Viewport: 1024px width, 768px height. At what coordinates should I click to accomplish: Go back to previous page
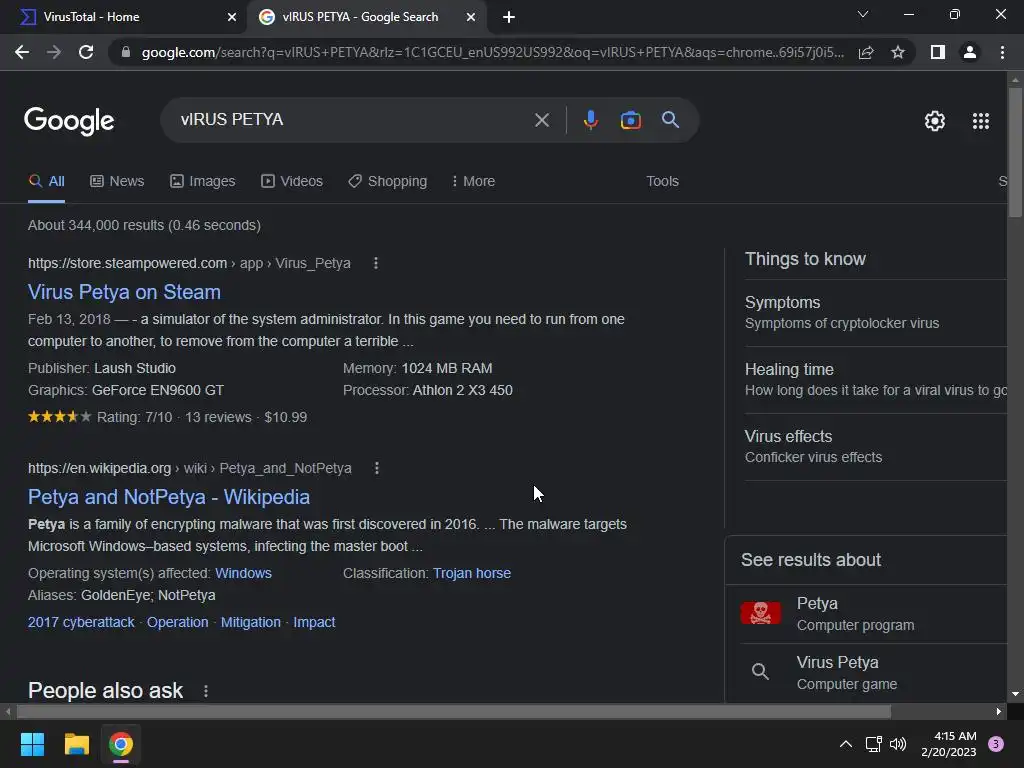pyautogui.click(x=22, y=52)
